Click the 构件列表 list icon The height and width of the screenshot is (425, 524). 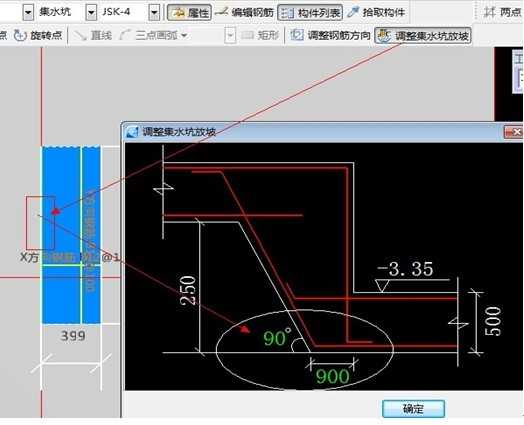tap(287, 13)
